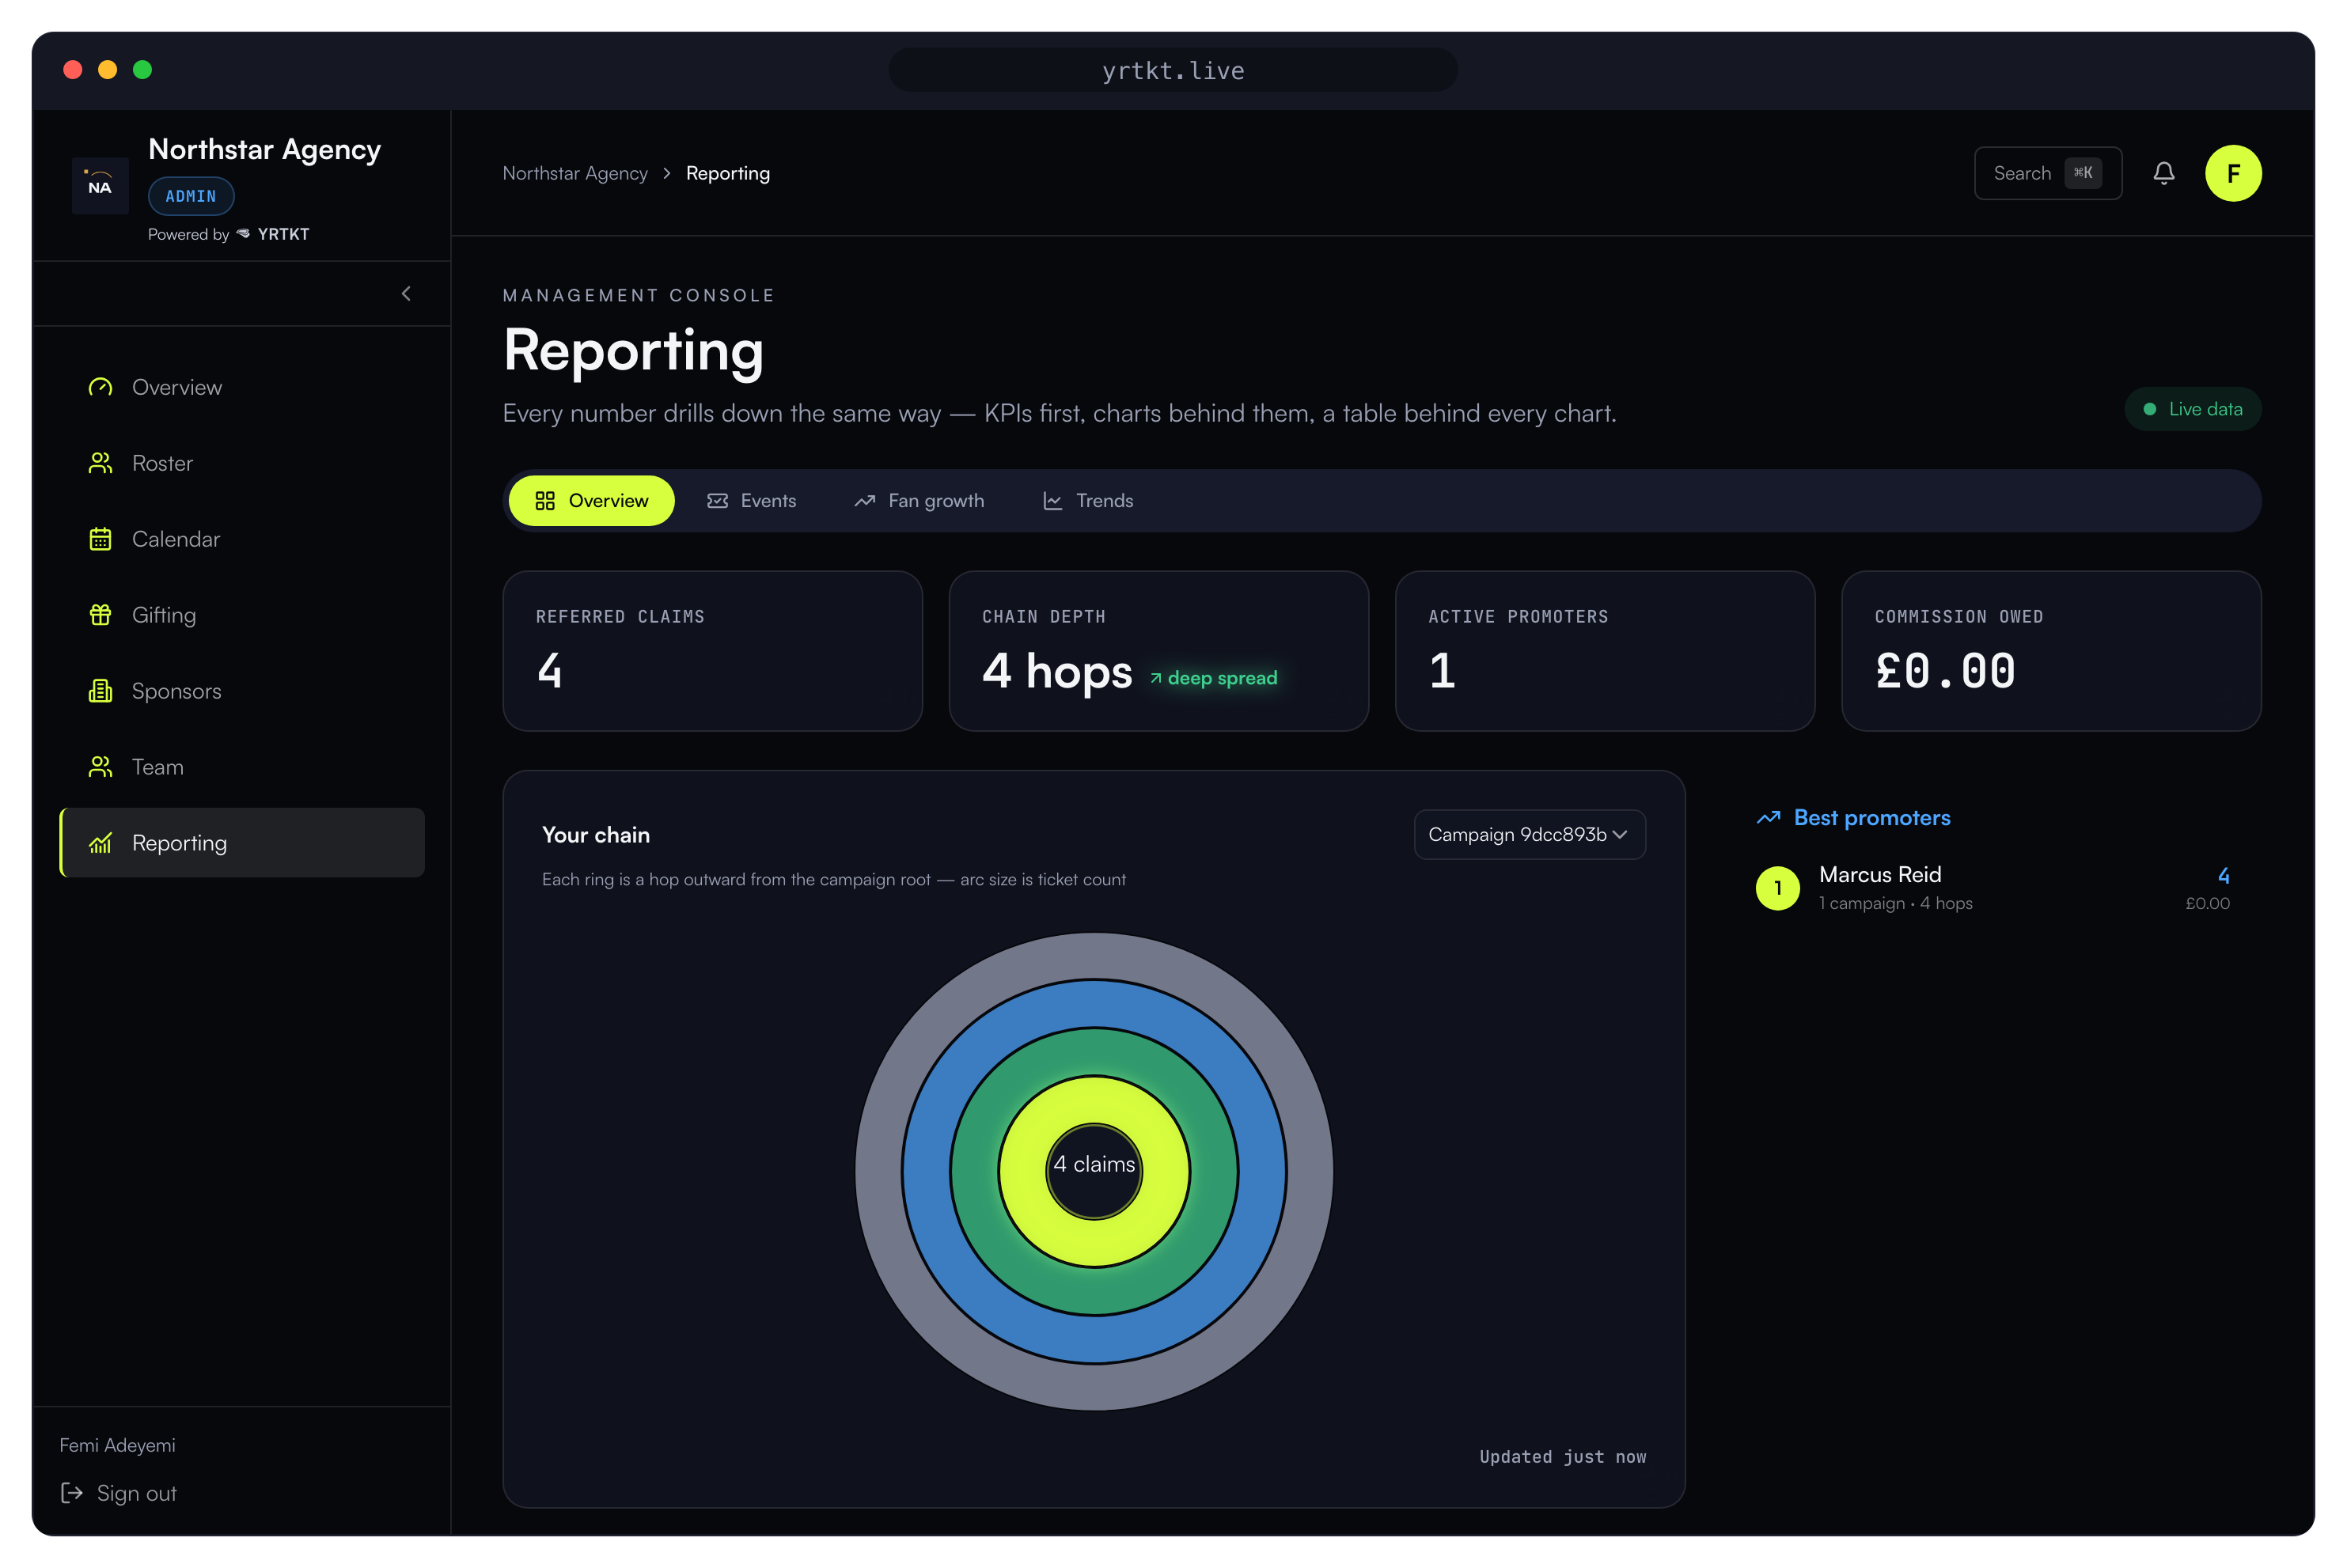Open Calendar in the sidebar
This screenshot has width=2347, height=1568.
click(x=242, y=539)
